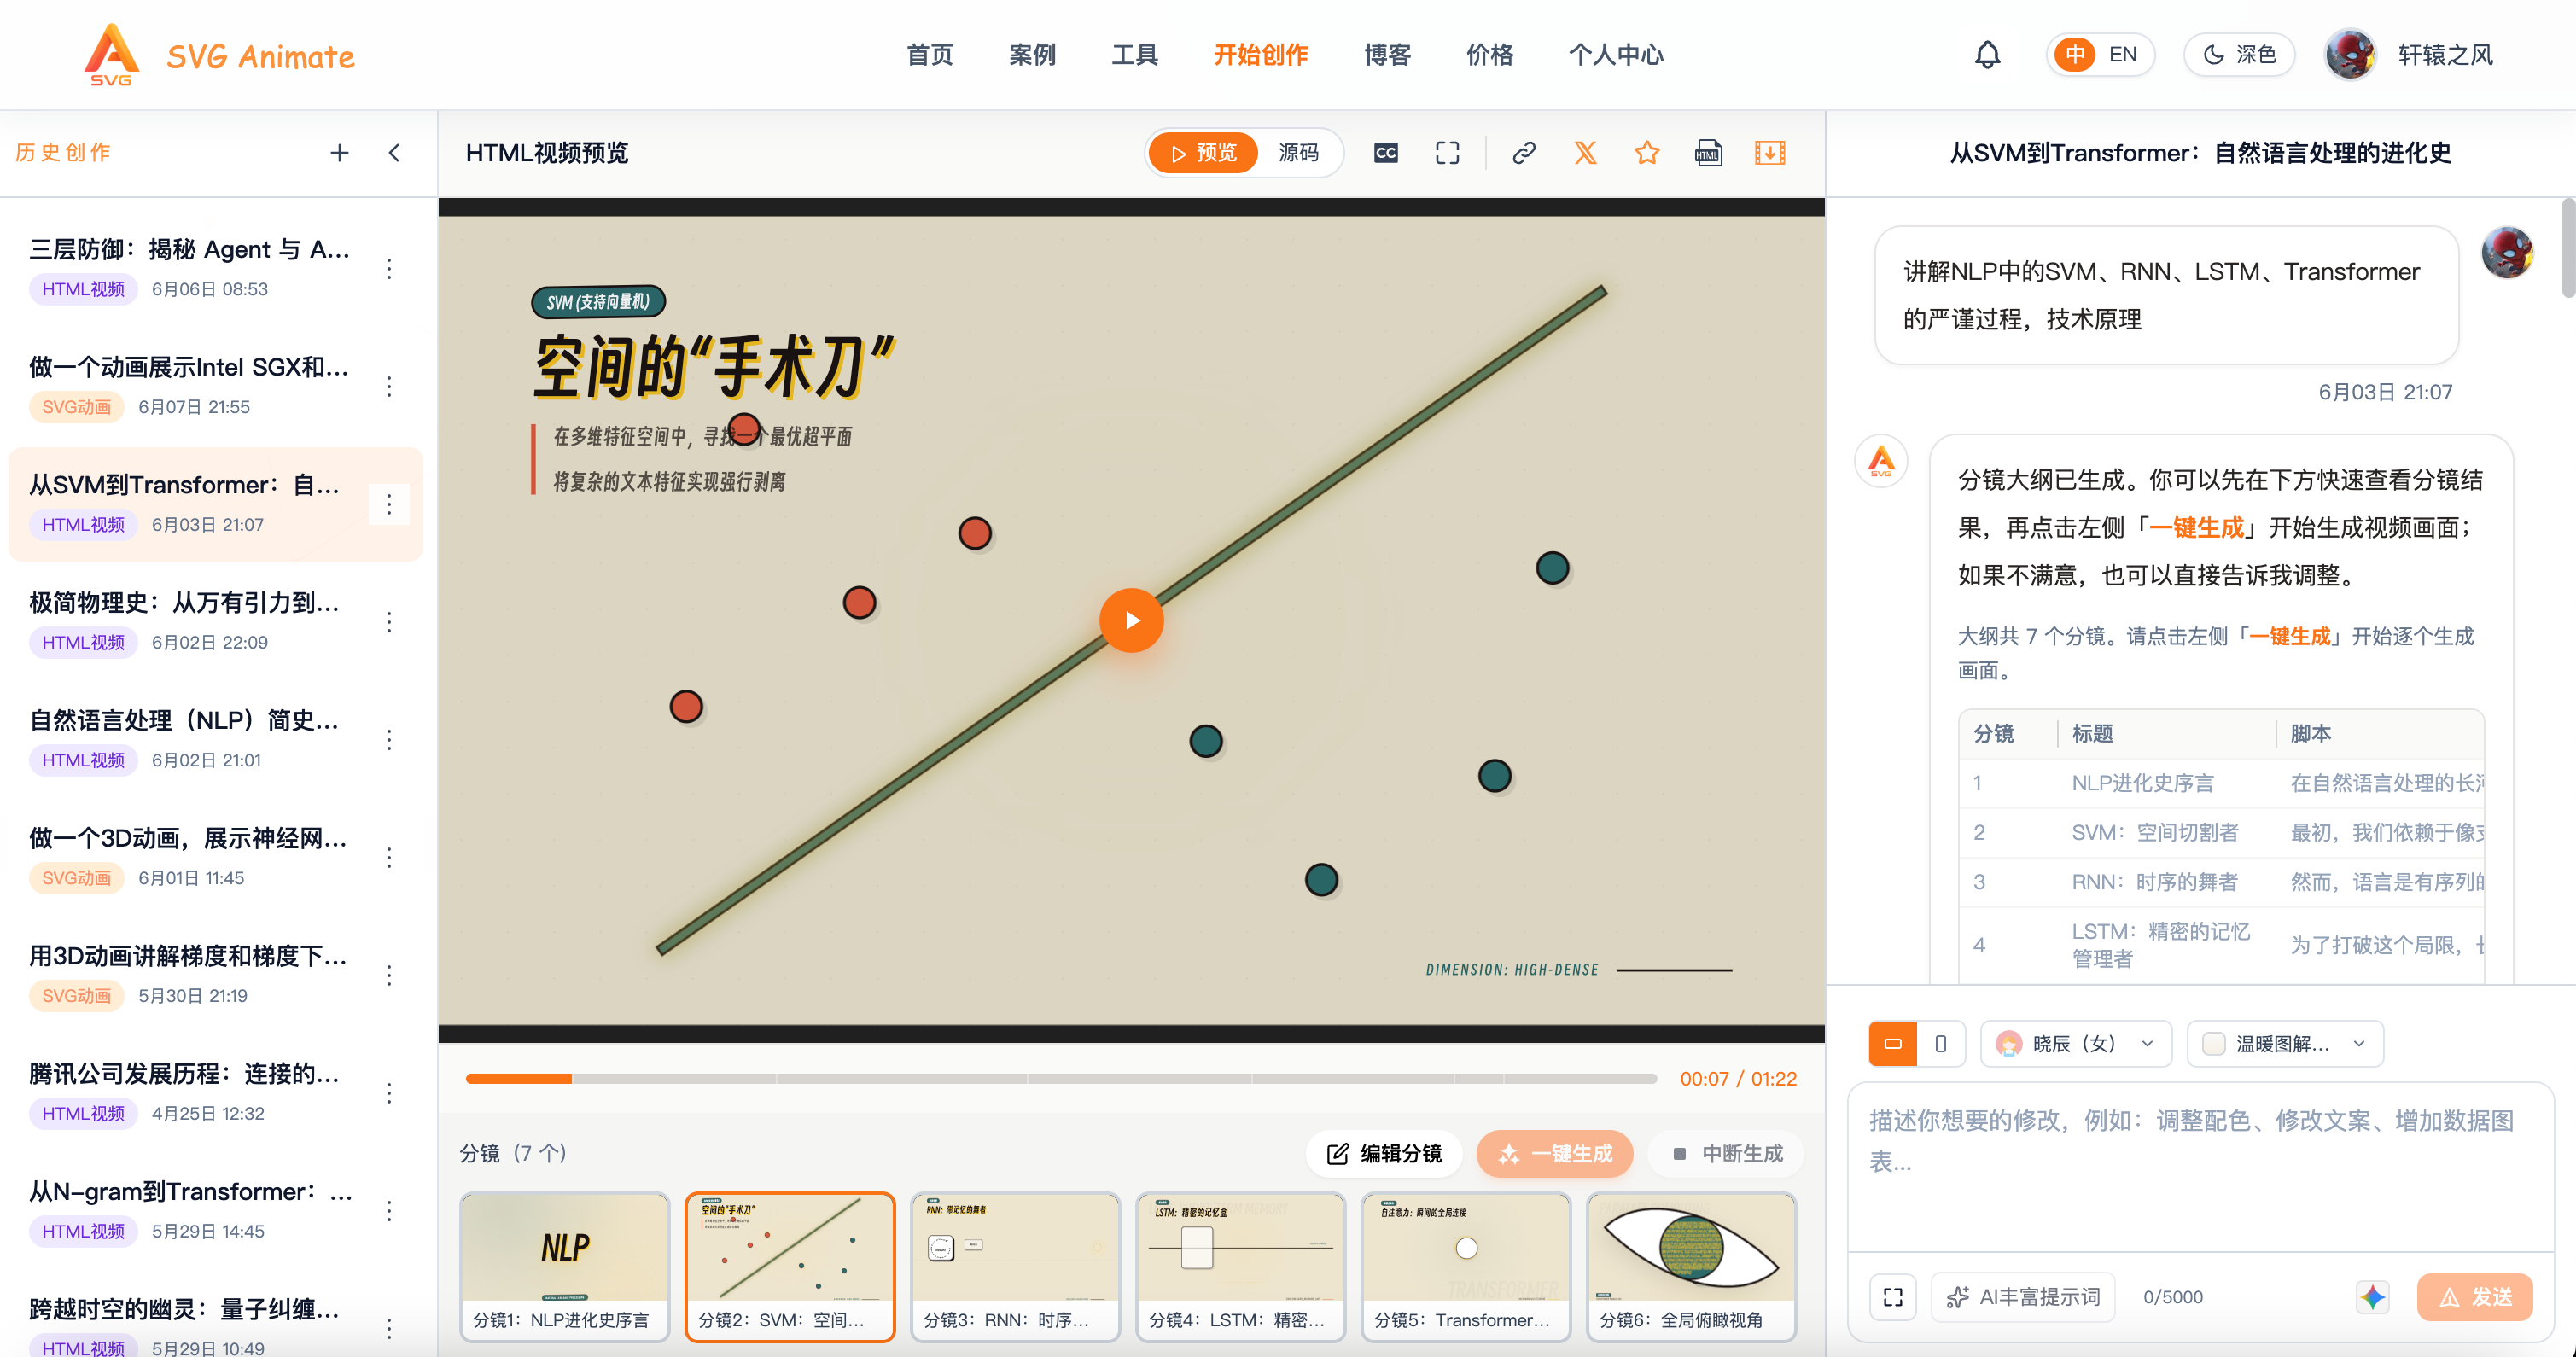Play the video with center play button
This screenshot has height=1357, width=2576.
(1131, 620)
